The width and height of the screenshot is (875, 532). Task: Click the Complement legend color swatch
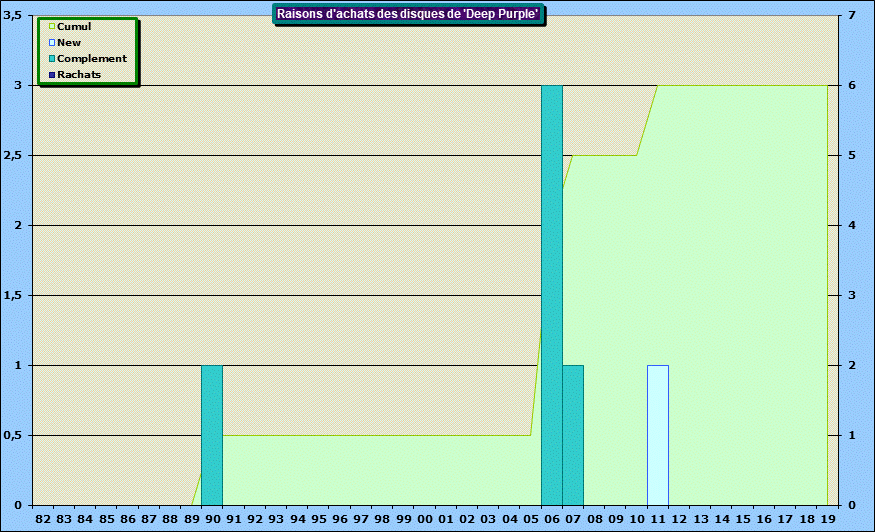(x=52, y=59)
